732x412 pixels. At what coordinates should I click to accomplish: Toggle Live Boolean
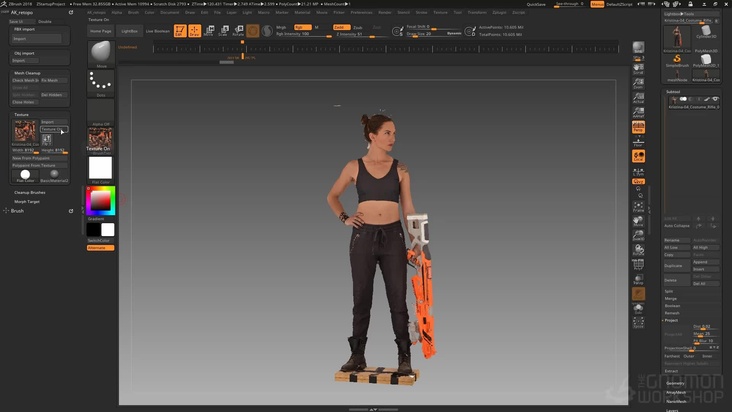click(x=158, y=31)
